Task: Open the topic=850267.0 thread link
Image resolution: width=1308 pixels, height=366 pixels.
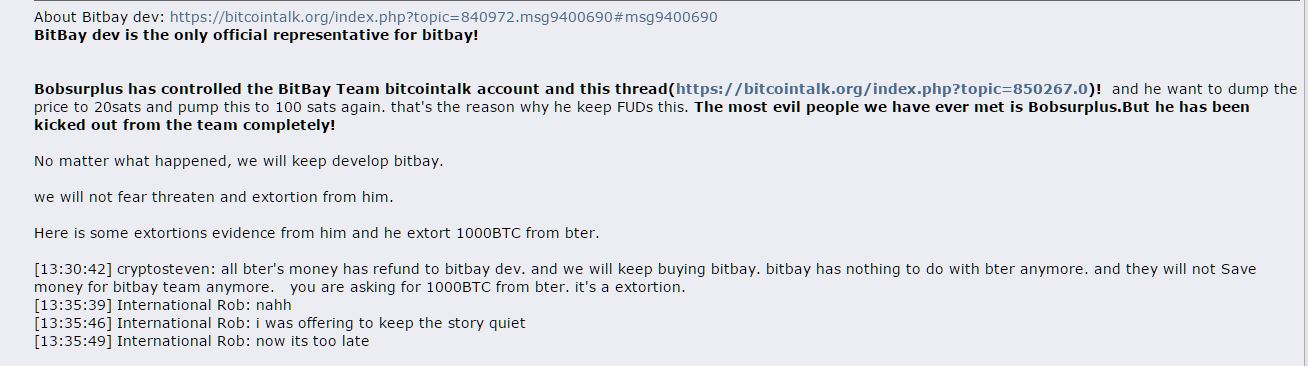Action: coord(882,89)
